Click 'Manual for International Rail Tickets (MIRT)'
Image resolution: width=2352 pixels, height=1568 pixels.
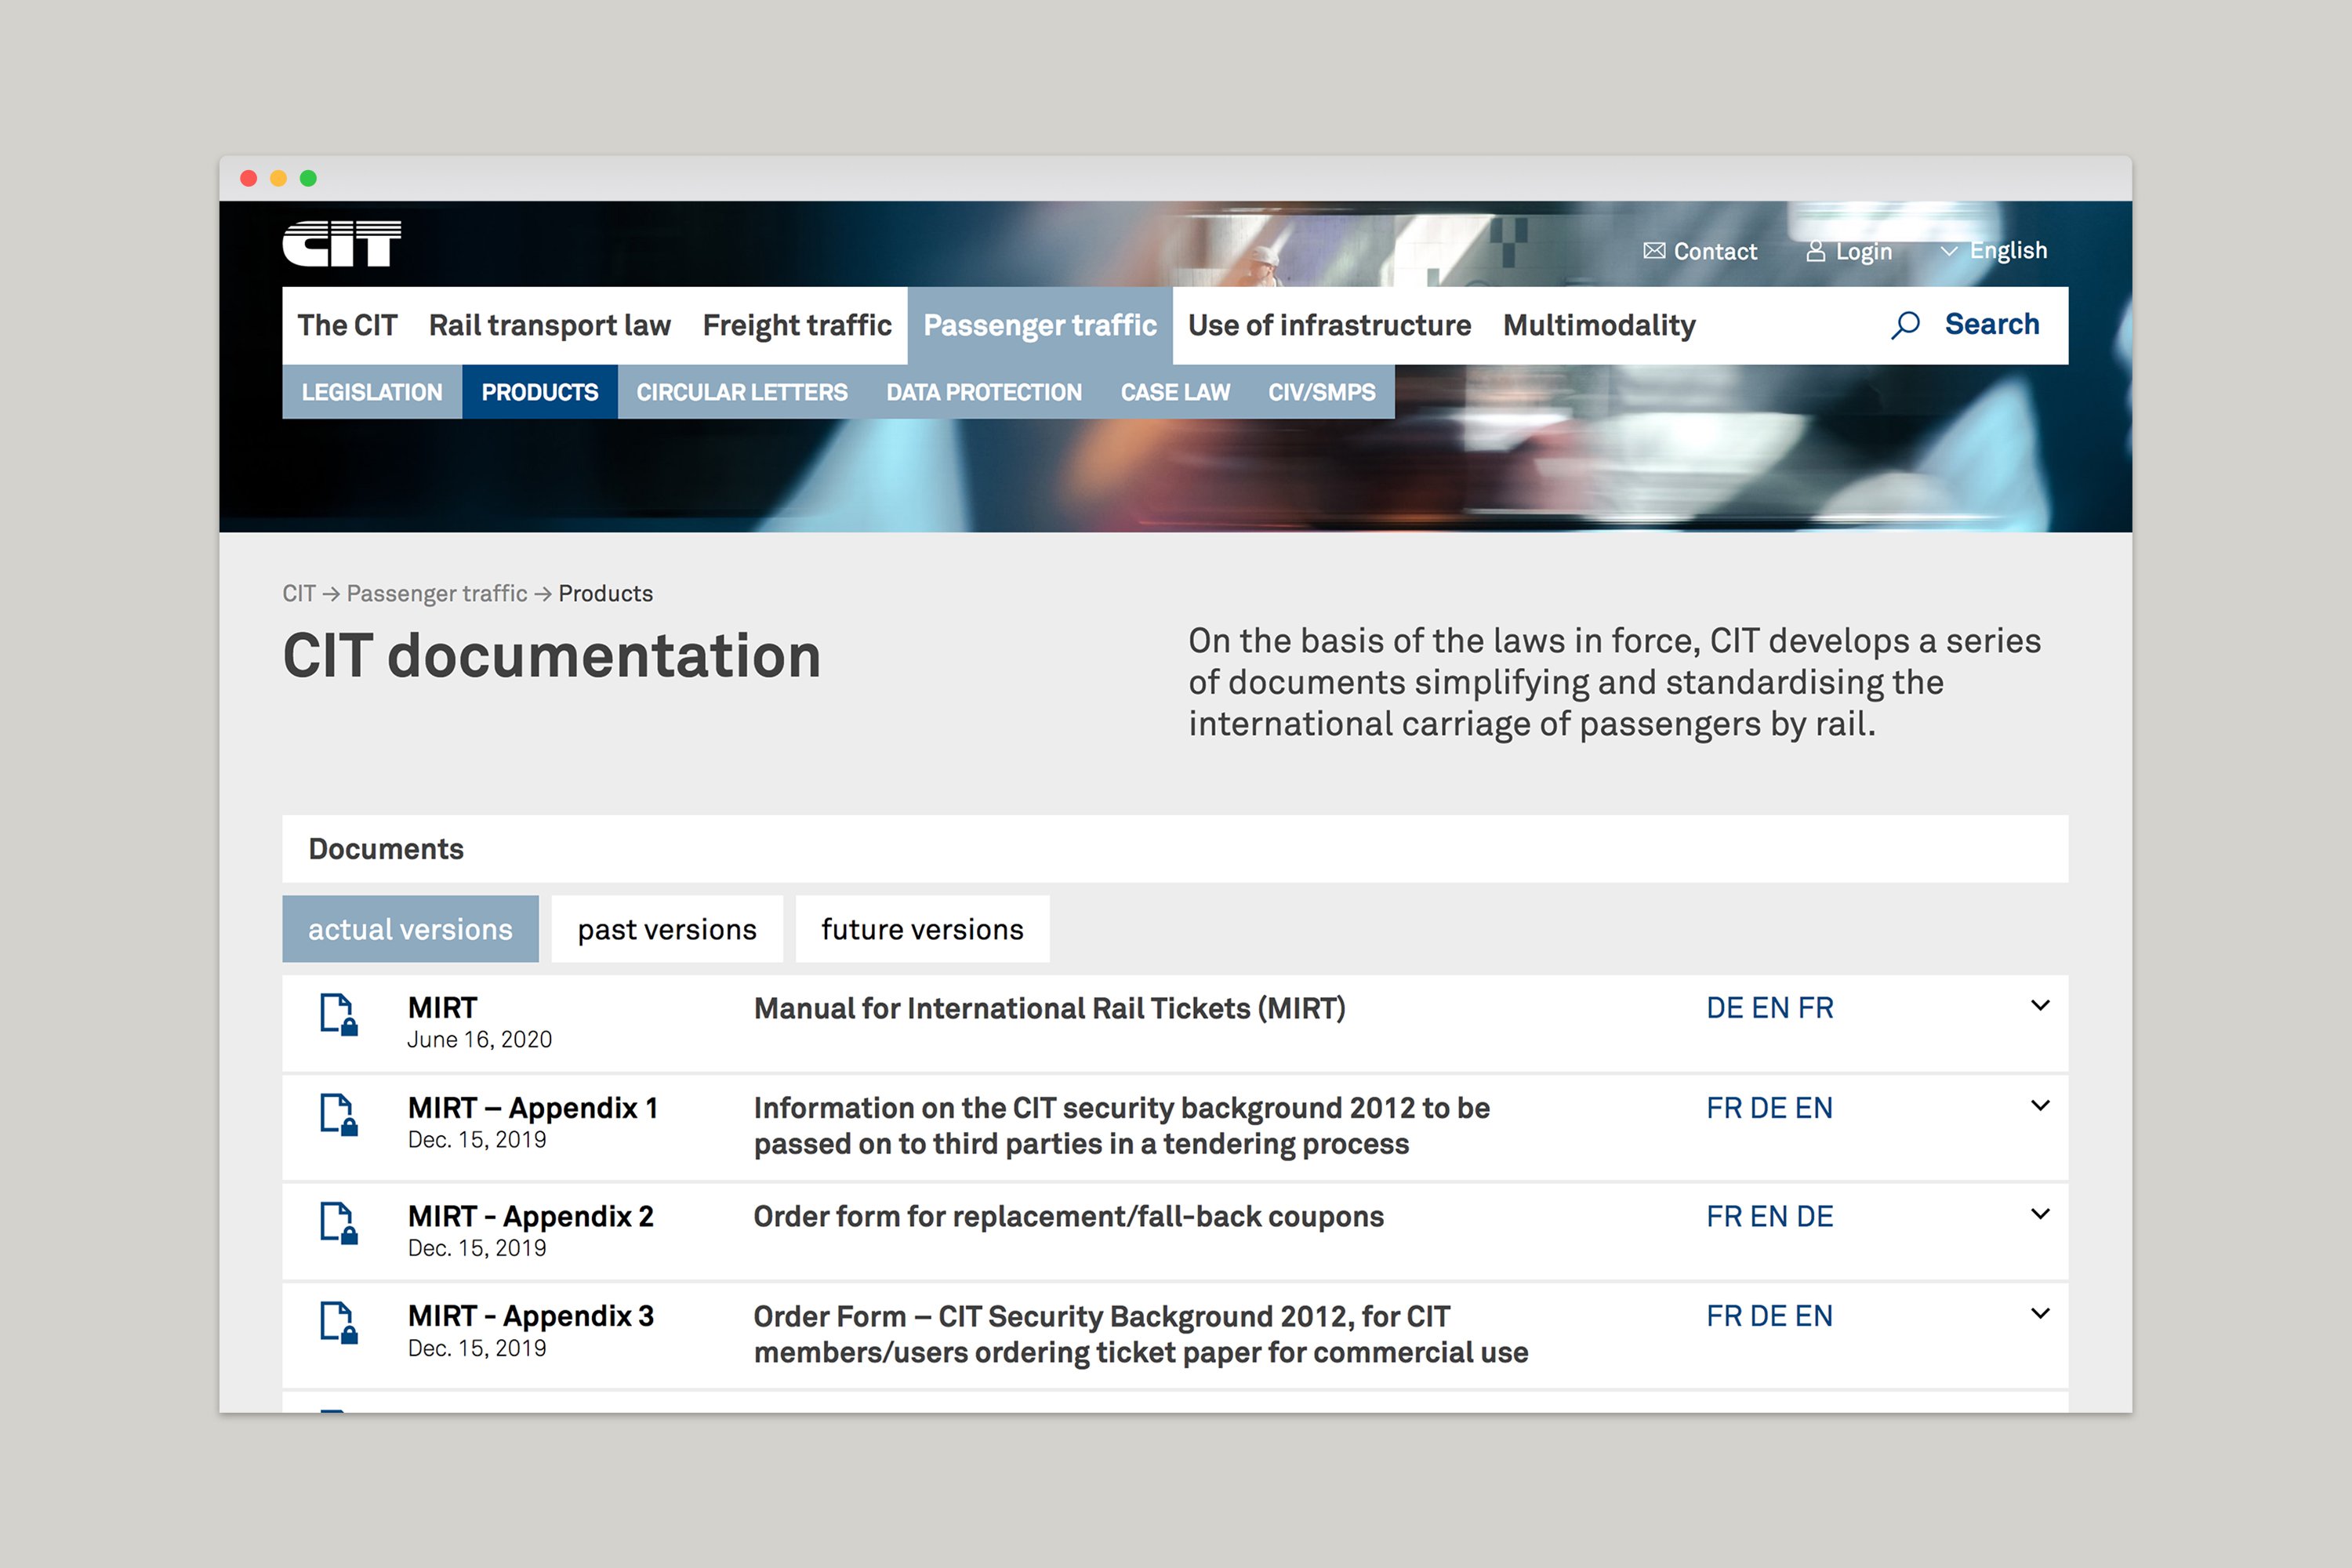[1049, 1008]
